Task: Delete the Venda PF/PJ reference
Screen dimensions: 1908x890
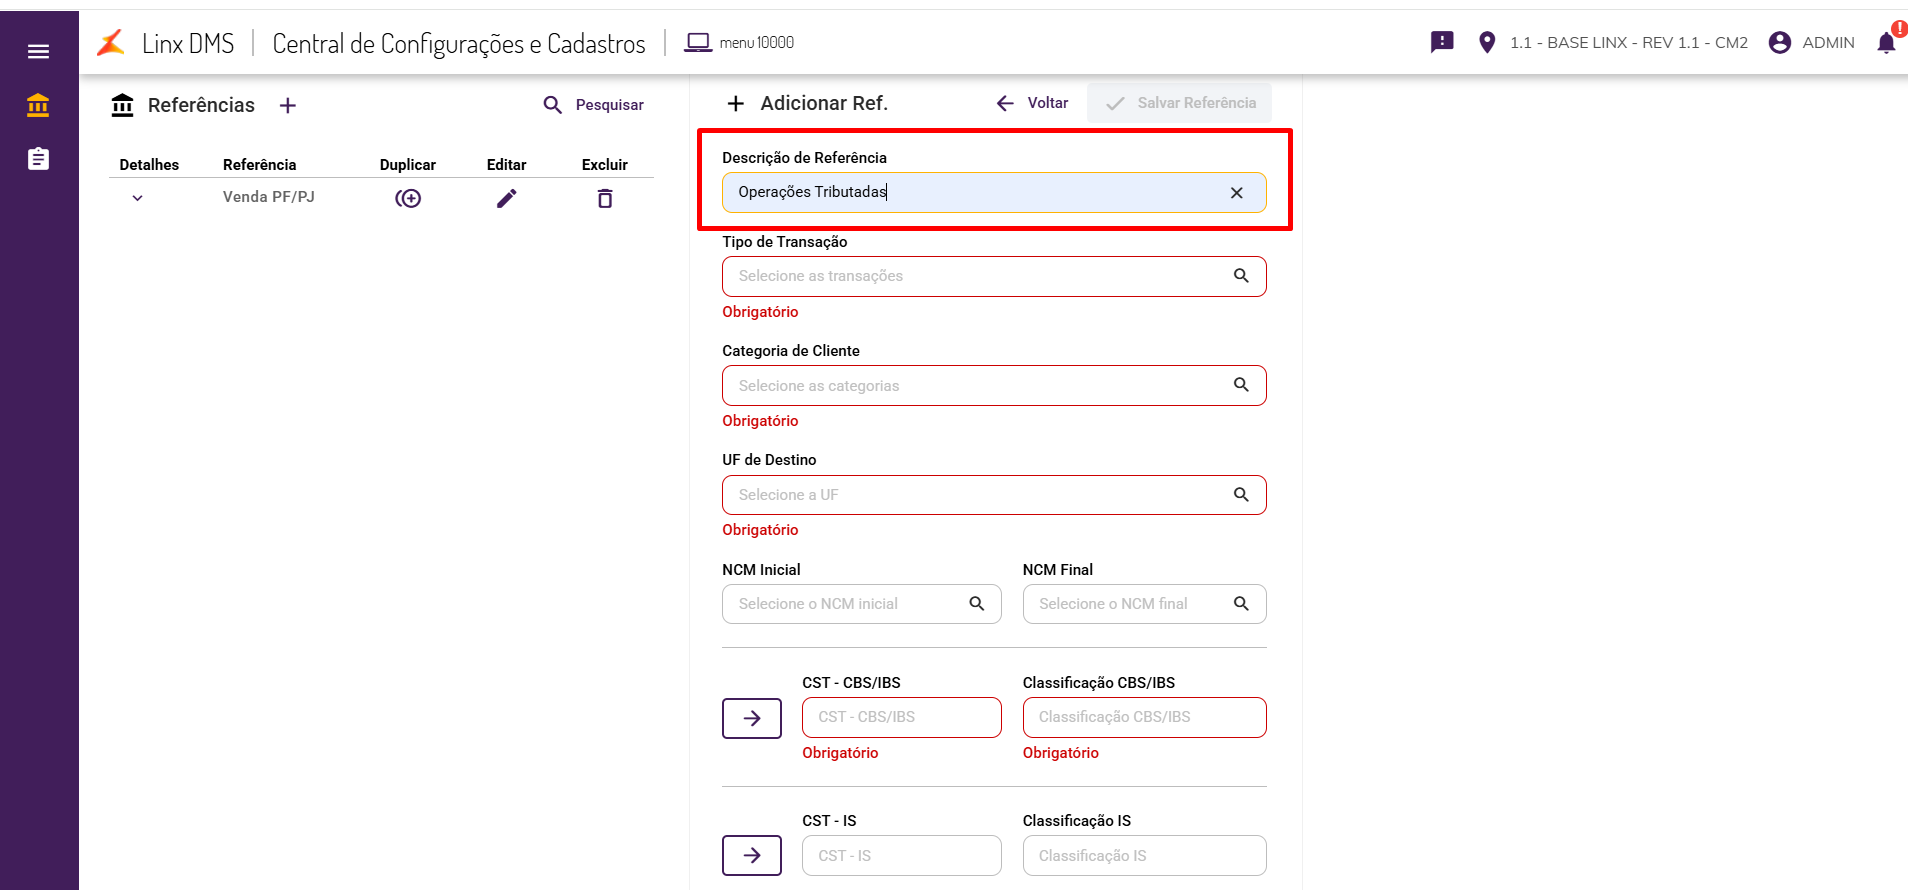Action: (x=605, y=198)
